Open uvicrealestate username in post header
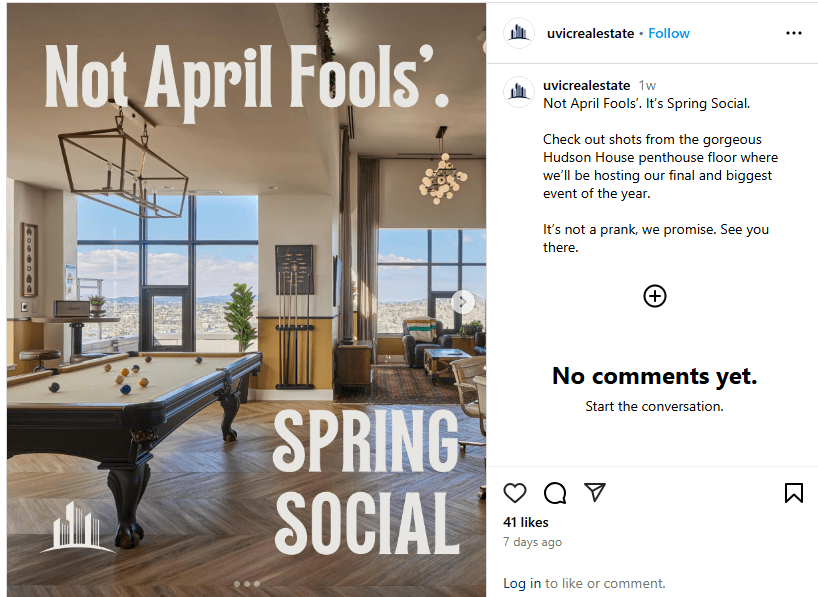 pos(590,33)
